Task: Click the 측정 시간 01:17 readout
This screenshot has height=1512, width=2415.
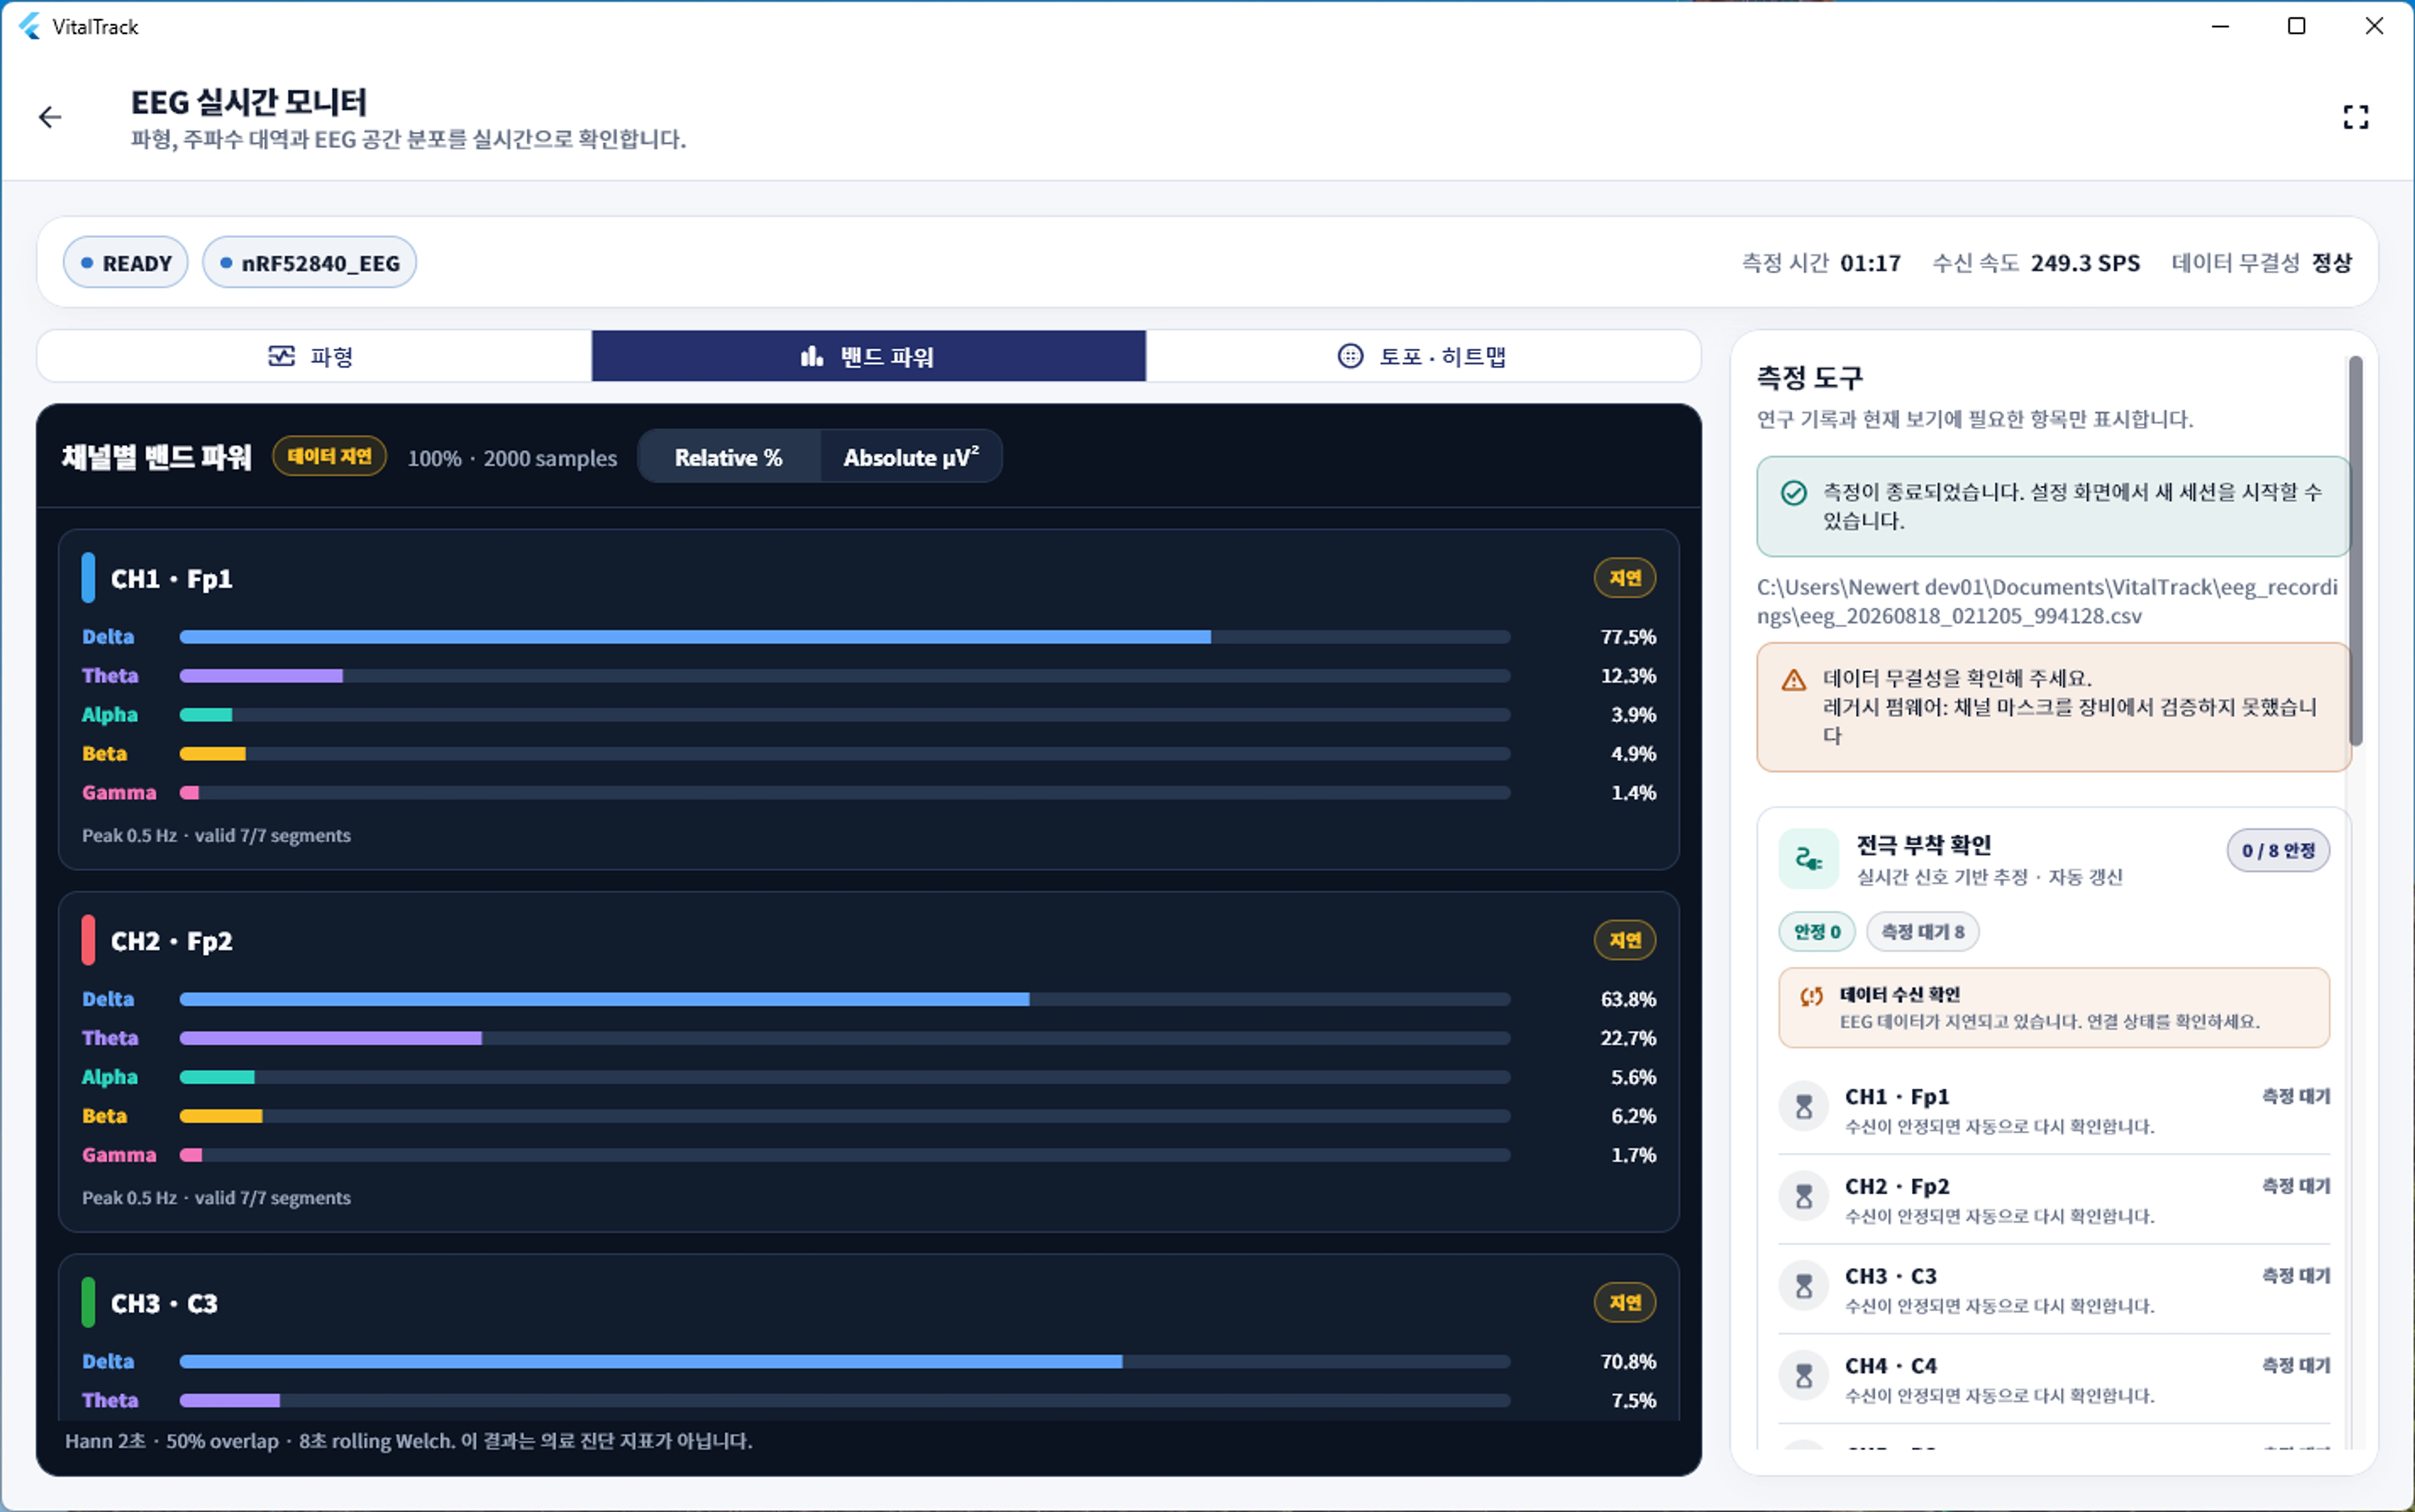Action: pos(1821,263)
